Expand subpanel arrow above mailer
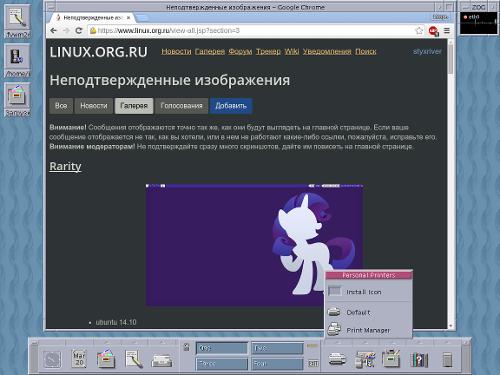 162,342
